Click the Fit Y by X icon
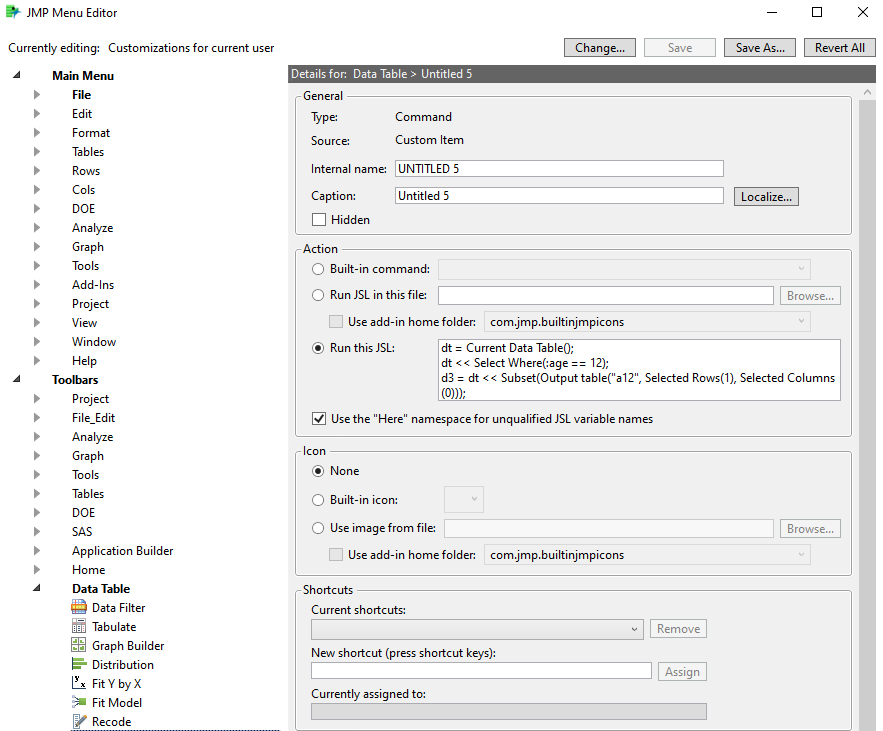Image resolution: width=883 pixels, height=731 pixels. point(79,683)
